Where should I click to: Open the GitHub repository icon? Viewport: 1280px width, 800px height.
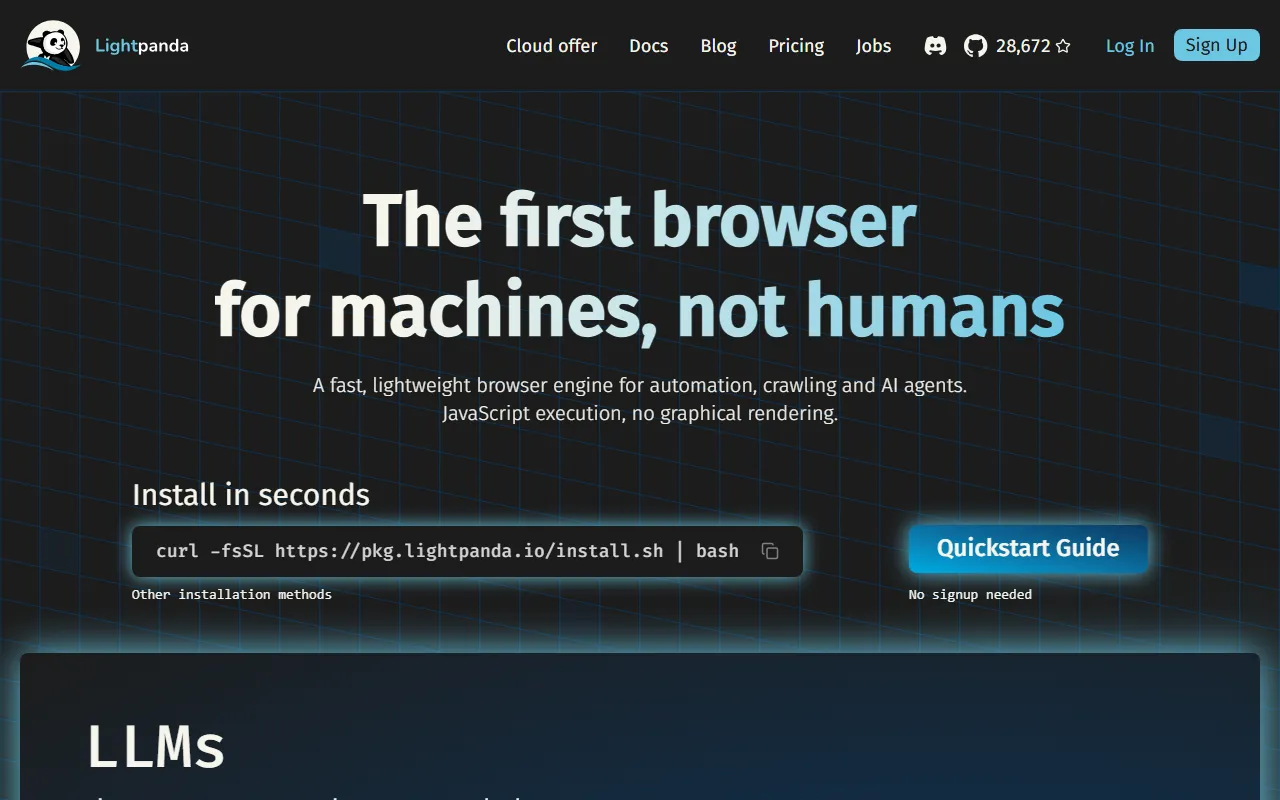coord(975,46)
